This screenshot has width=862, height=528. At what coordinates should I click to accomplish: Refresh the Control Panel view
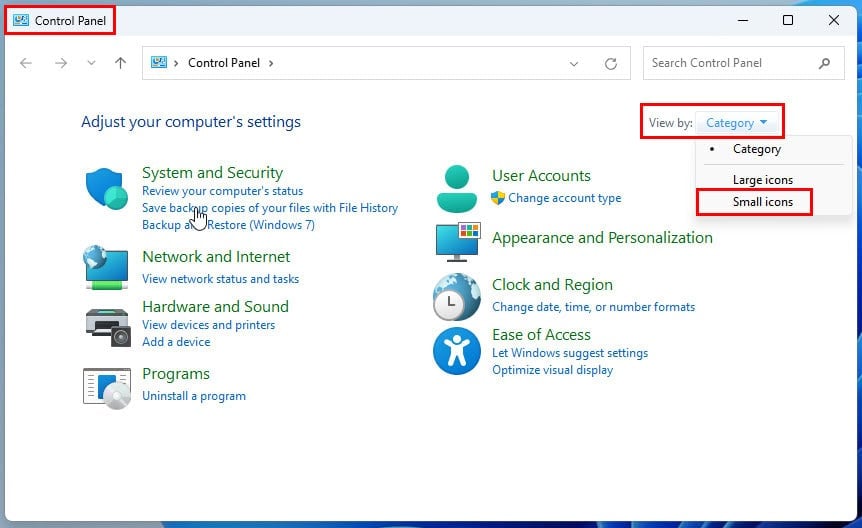(611, 64)
